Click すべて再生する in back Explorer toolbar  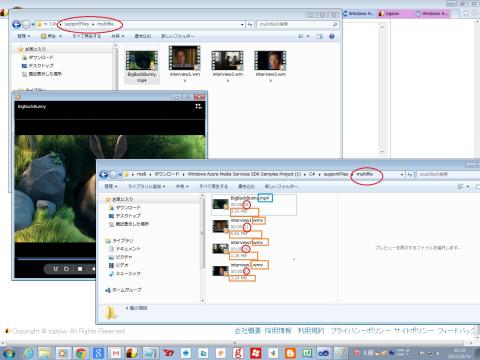[87, 36]
